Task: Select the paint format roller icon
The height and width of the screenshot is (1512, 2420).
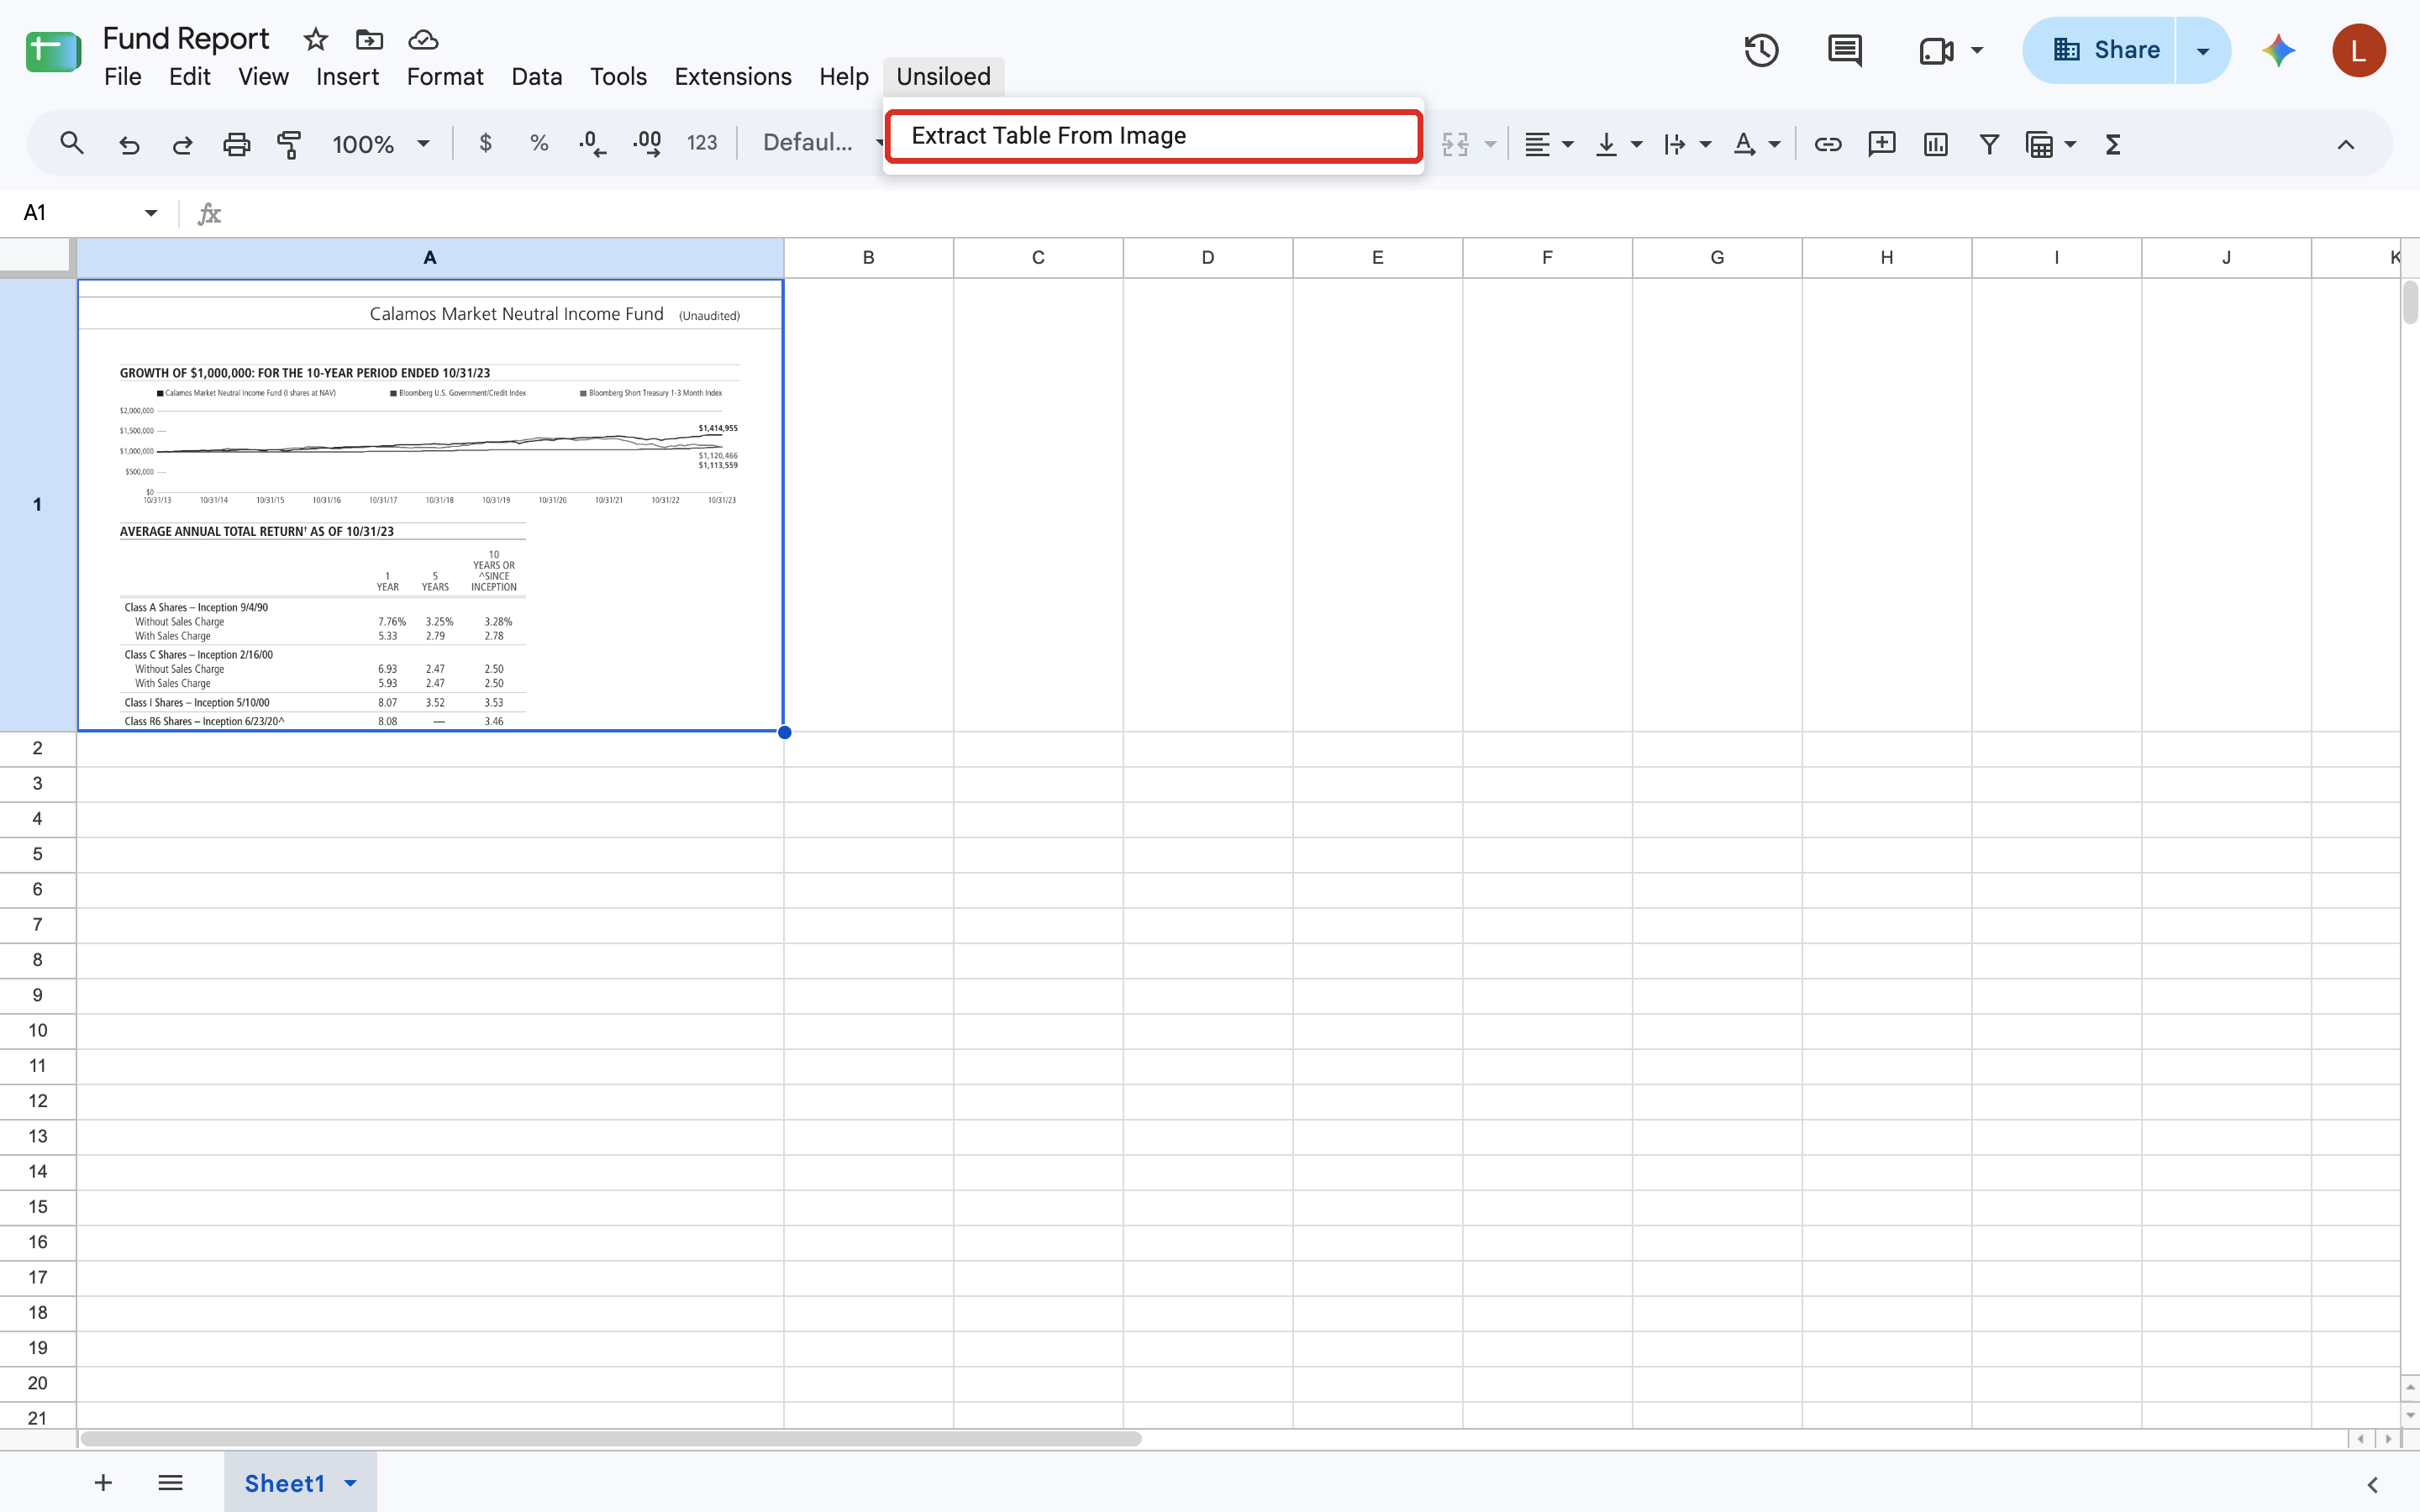Action: 289,144
